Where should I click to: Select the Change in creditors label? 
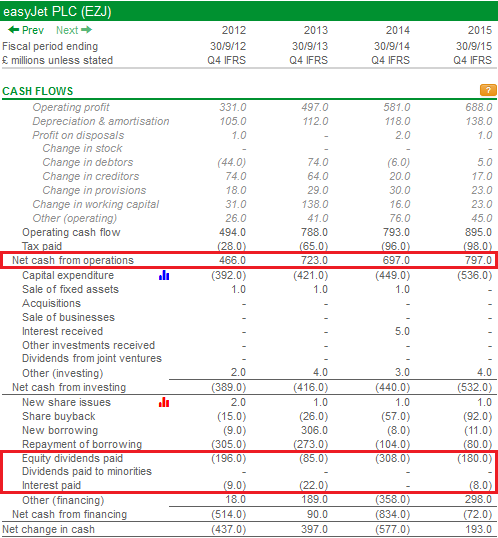click(91, 176)
